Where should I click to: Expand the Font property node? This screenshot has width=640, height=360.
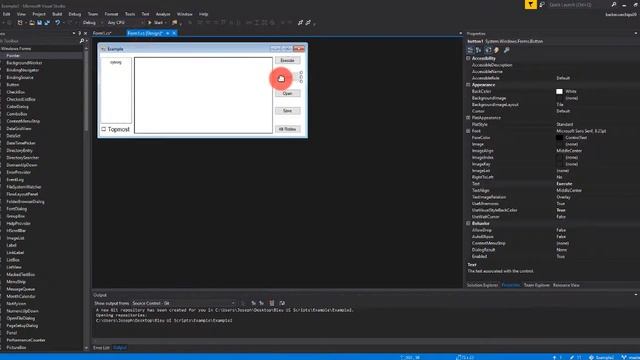468,131
